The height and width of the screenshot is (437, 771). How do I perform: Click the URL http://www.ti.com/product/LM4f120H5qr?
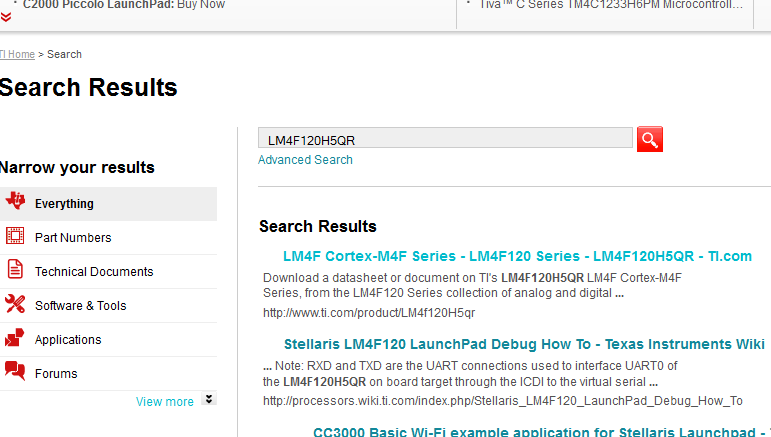(369, 313)
